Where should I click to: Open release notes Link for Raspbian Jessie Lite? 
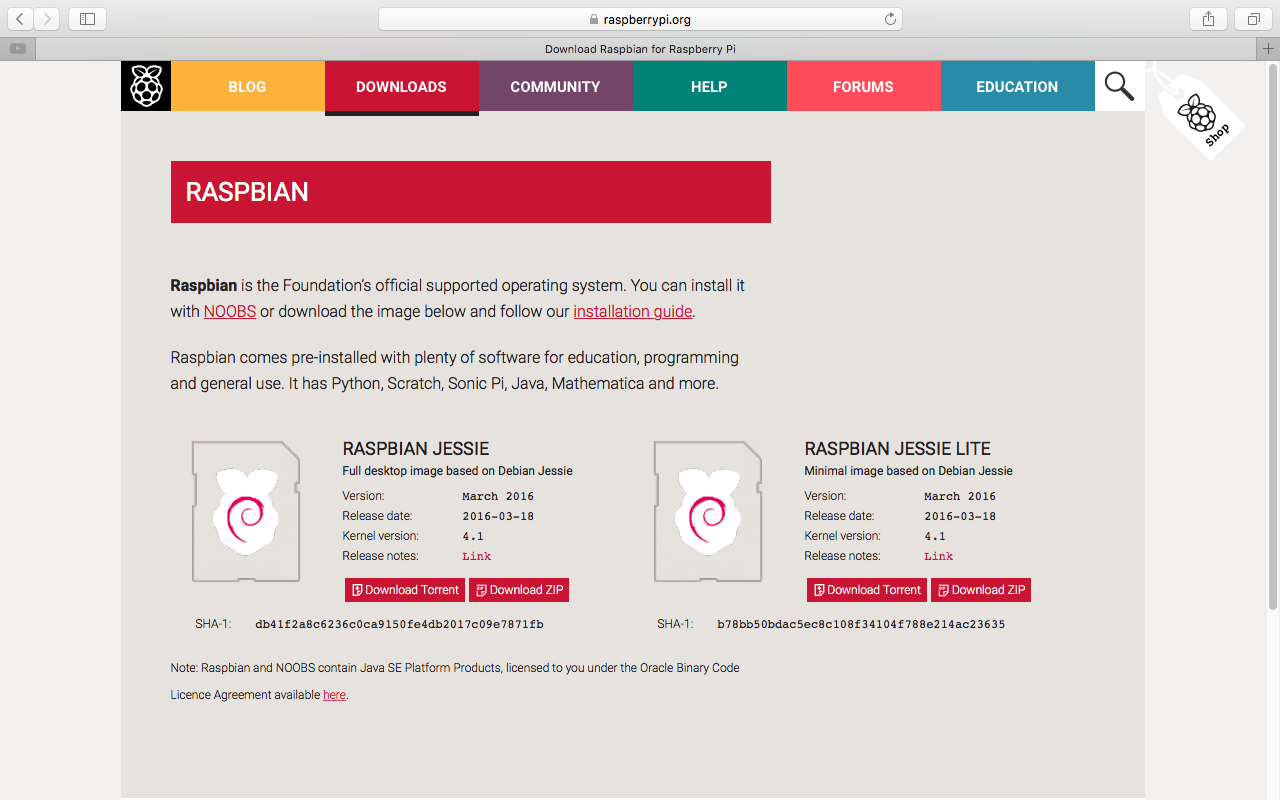click(x=939, y=556)
